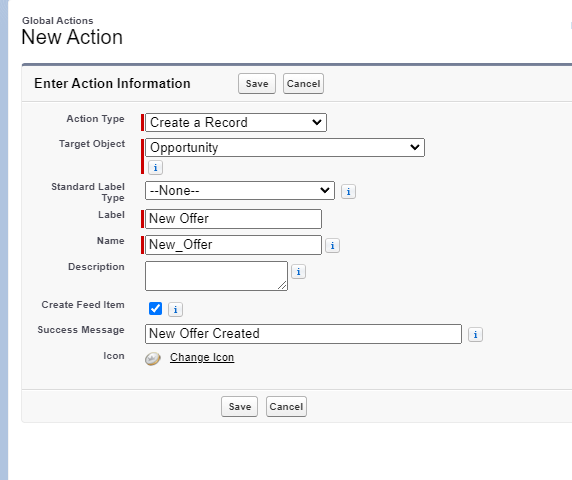Click the top Save button
The width and height of the screenshot is (572, 480).
(257, 84)
